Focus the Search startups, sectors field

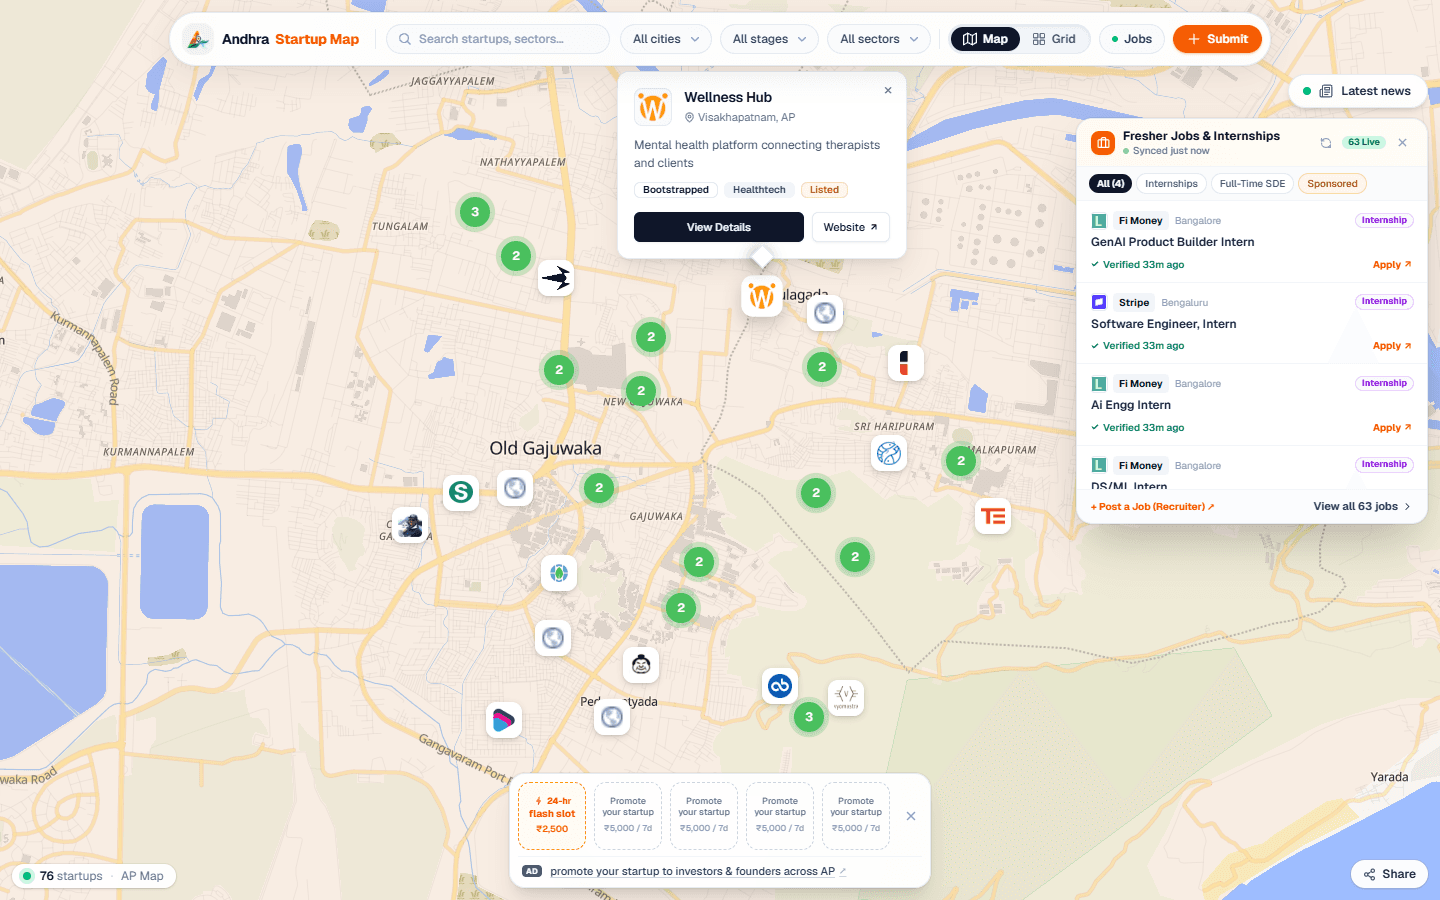click(498, 39)
